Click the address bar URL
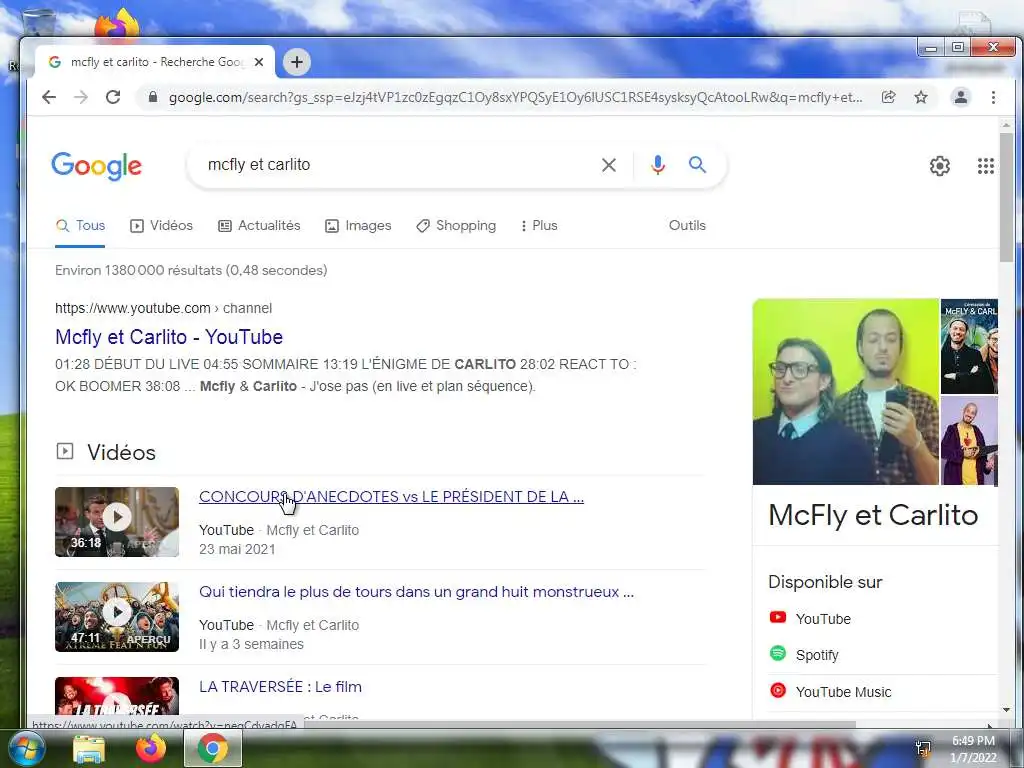Screen dimensions: 1024x768 [515, 97]
